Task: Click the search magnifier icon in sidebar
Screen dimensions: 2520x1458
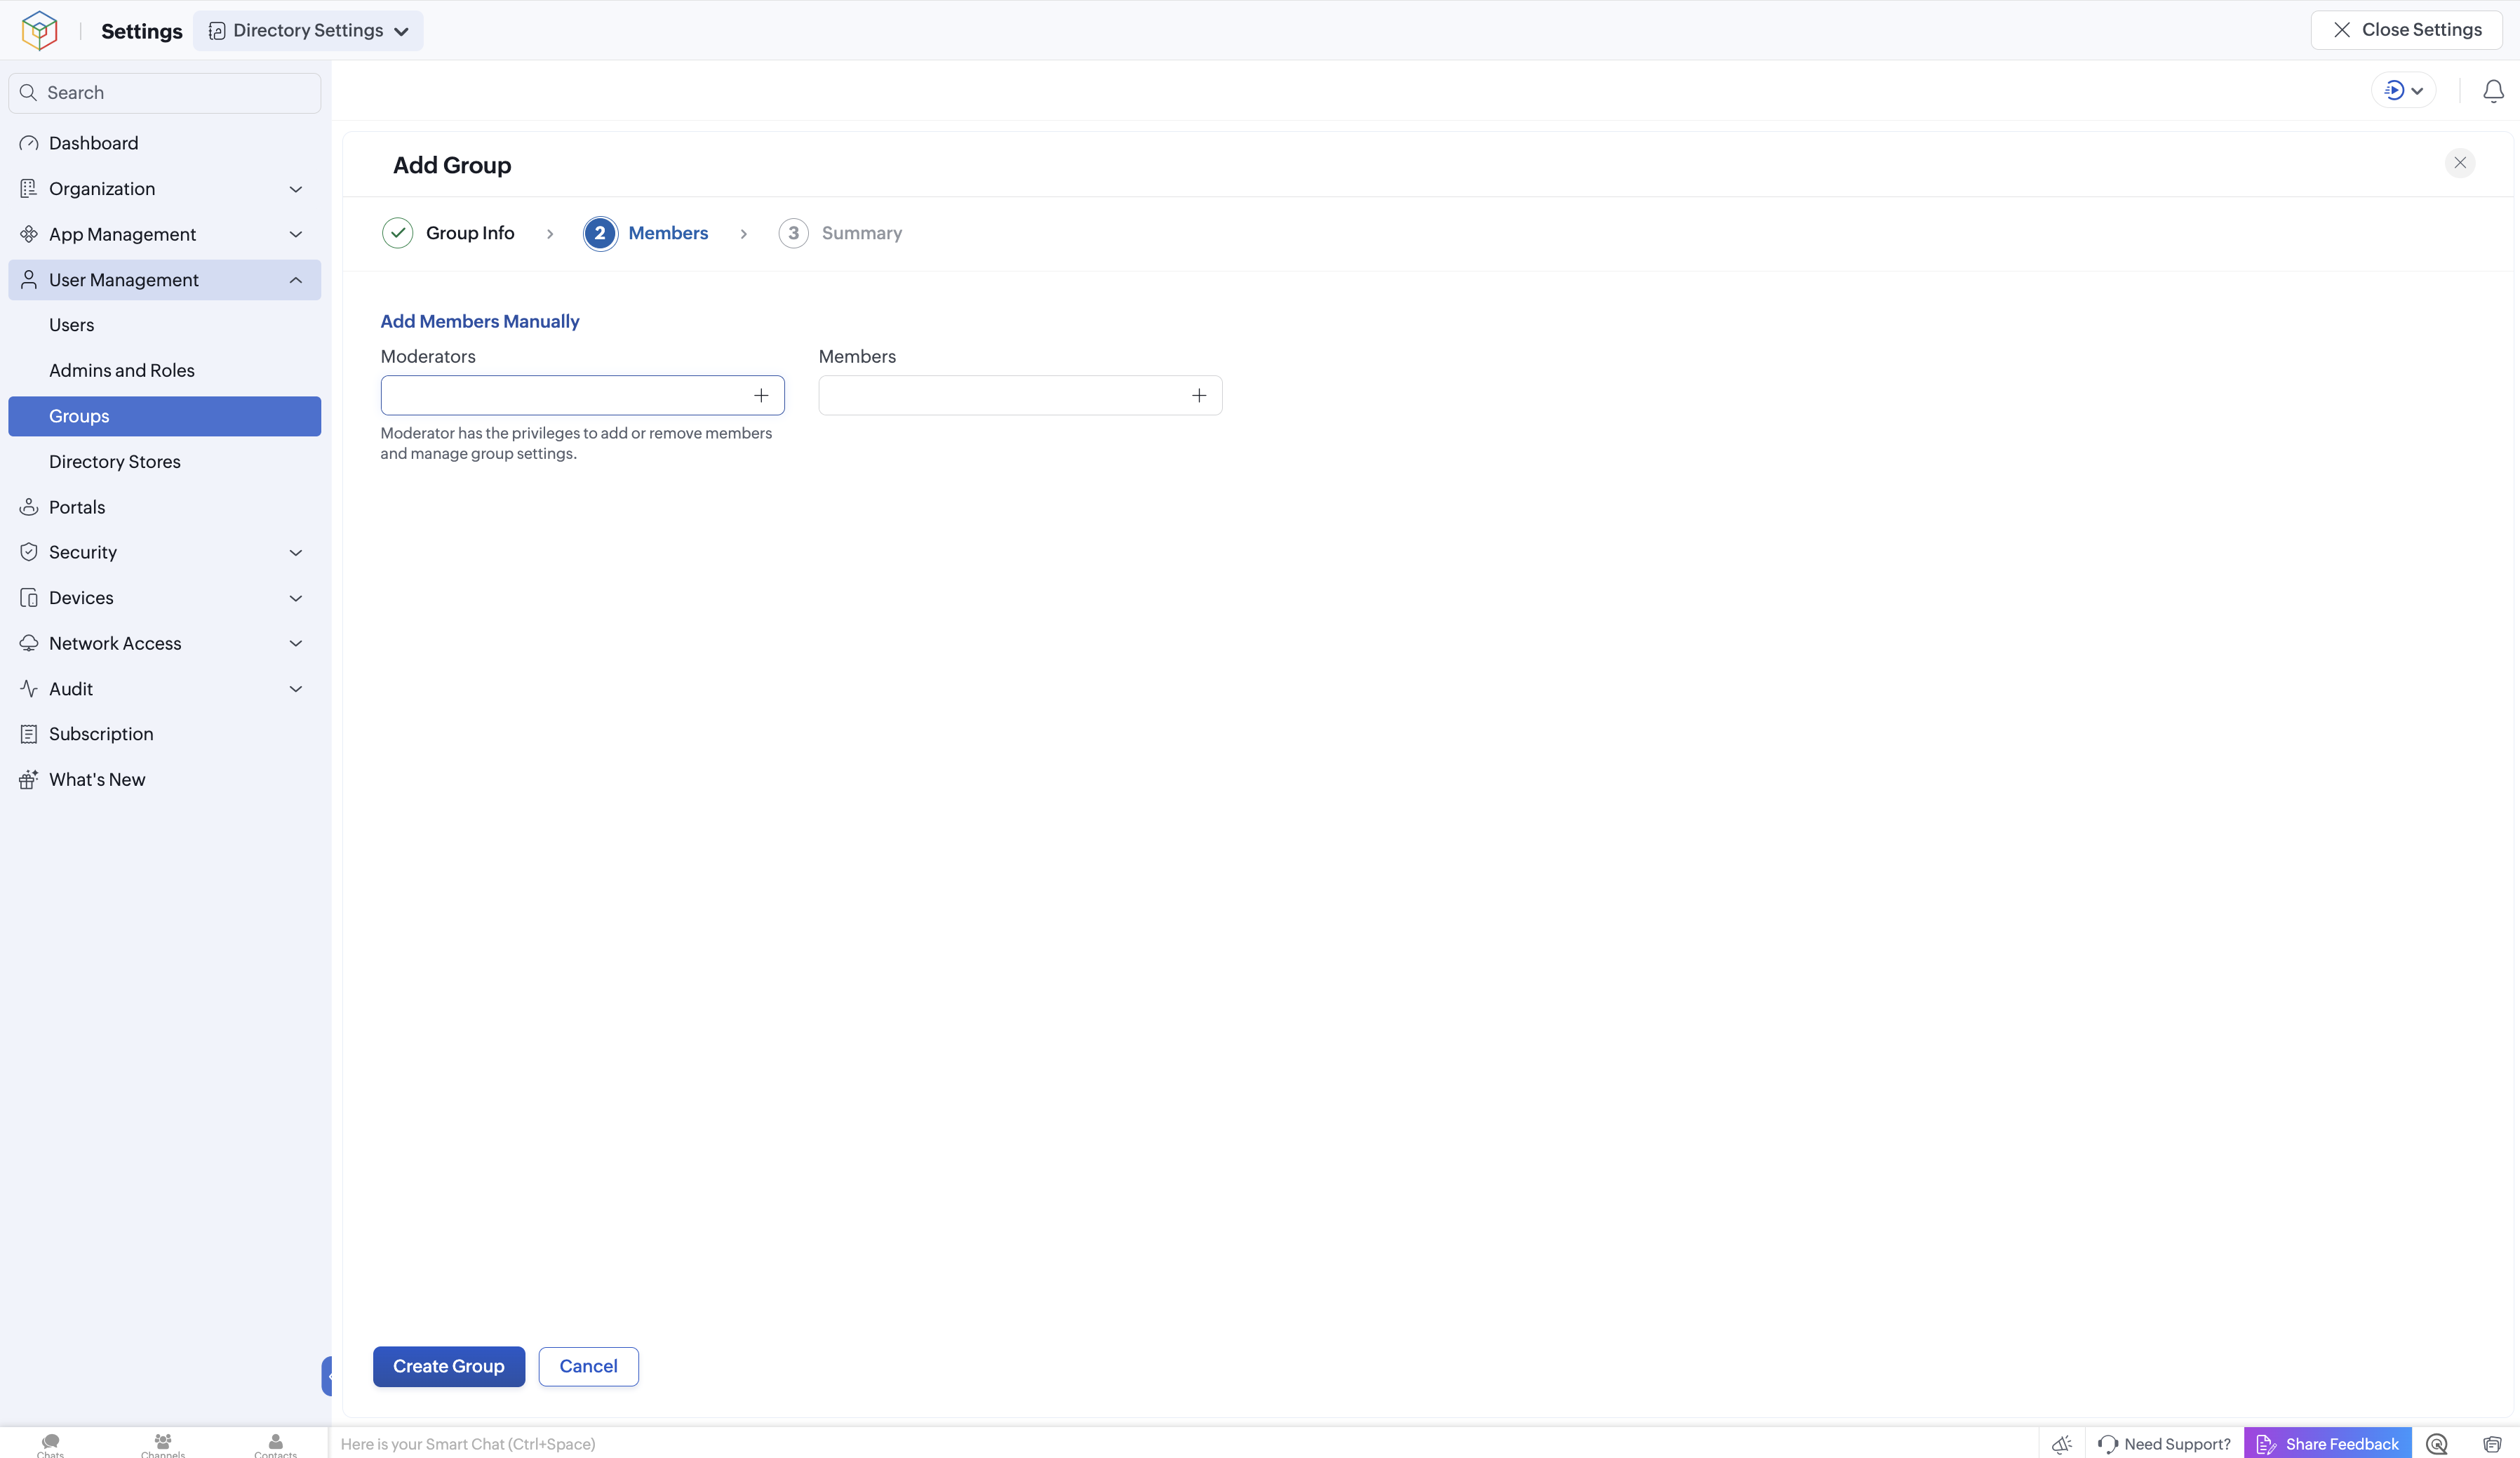Action: [28, 93]
